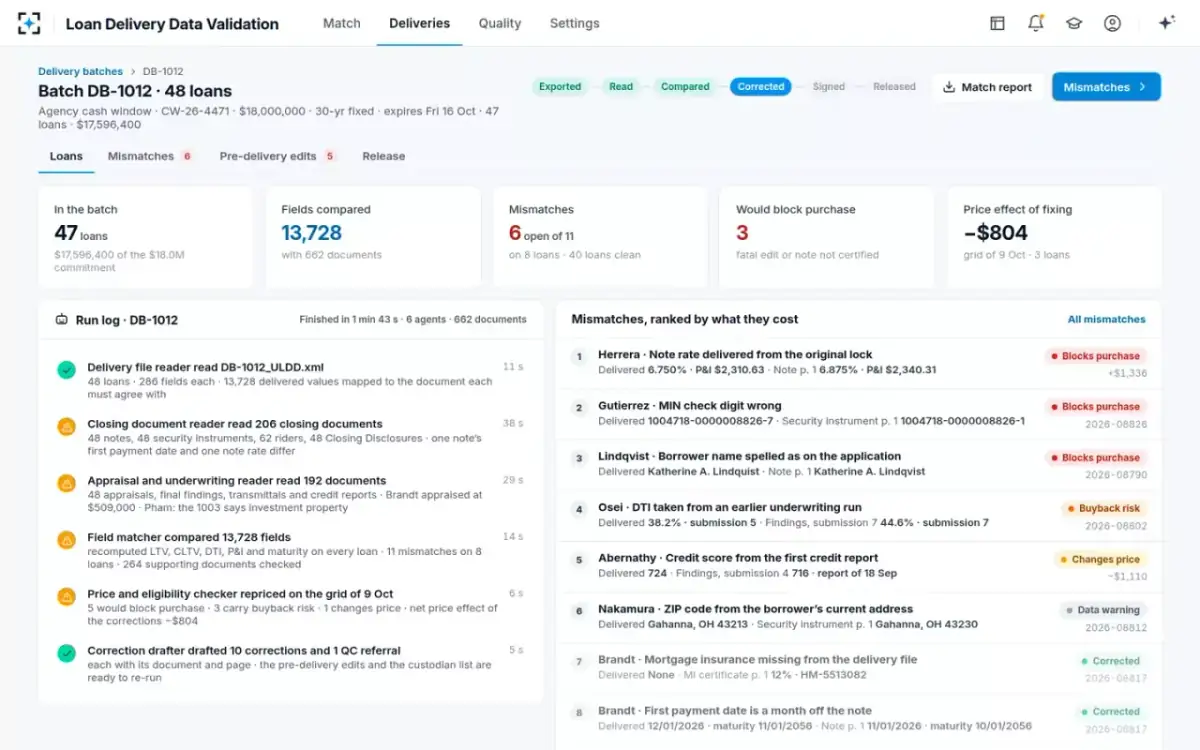
Task: Open the blue Mismatches button
Action: pos(1106,87)
